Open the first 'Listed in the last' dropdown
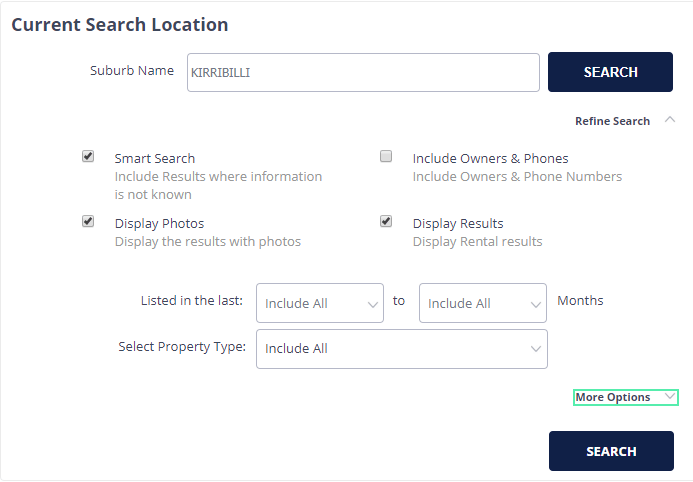Image resolution: width=693 pixels, height=482 pixels. pyautogui.click(x=320, y=303)
